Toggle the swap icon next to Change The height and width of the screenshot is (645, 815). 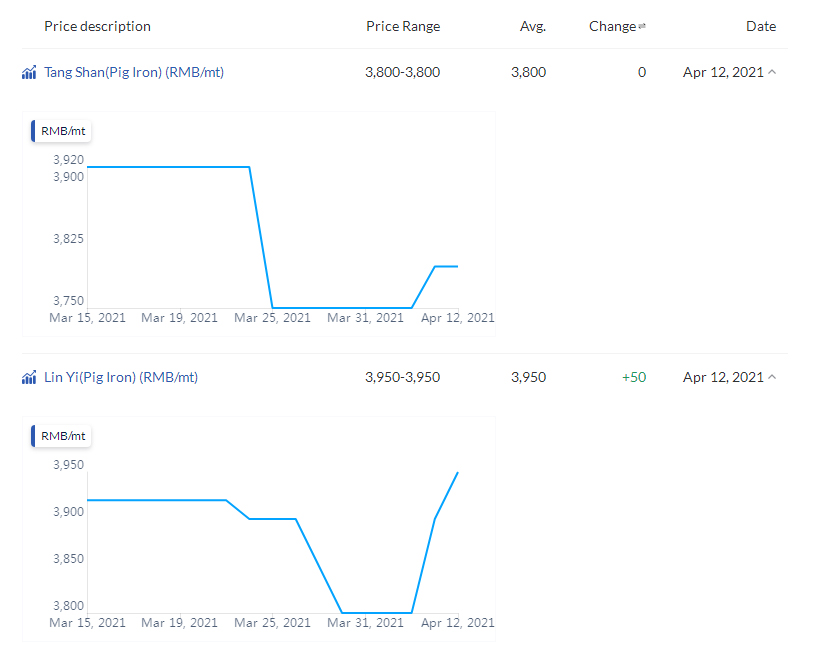tap(642, 27)
